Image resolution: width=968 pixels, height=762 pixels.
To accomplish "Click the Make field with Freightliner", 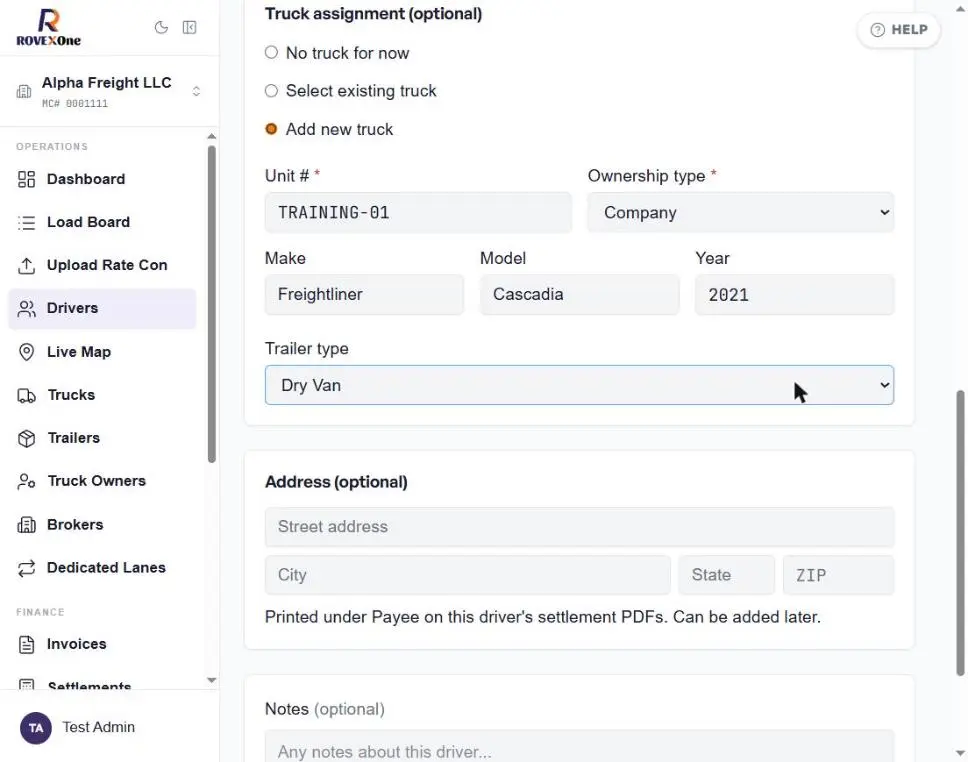I will click(x=364, y=295).
